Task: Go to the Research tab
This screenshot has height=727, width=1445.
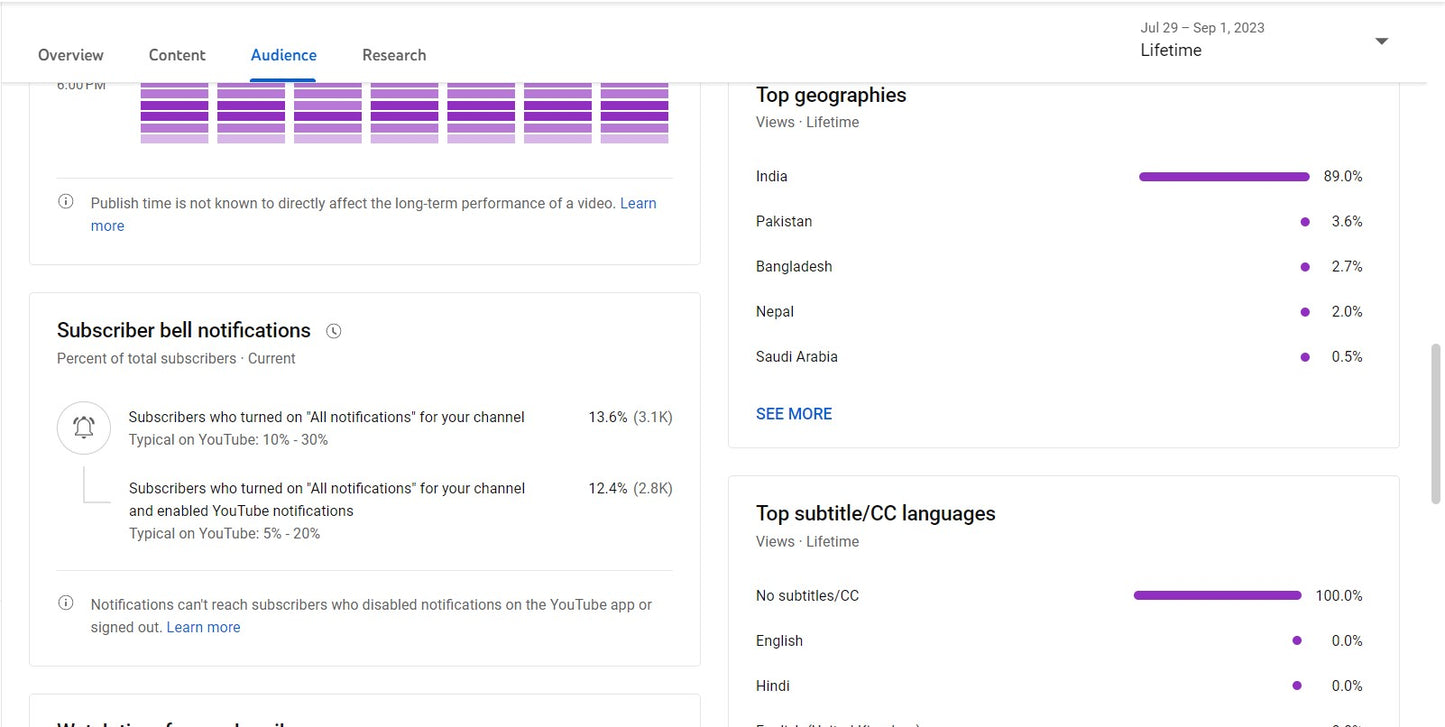Action: coord(394,55)
